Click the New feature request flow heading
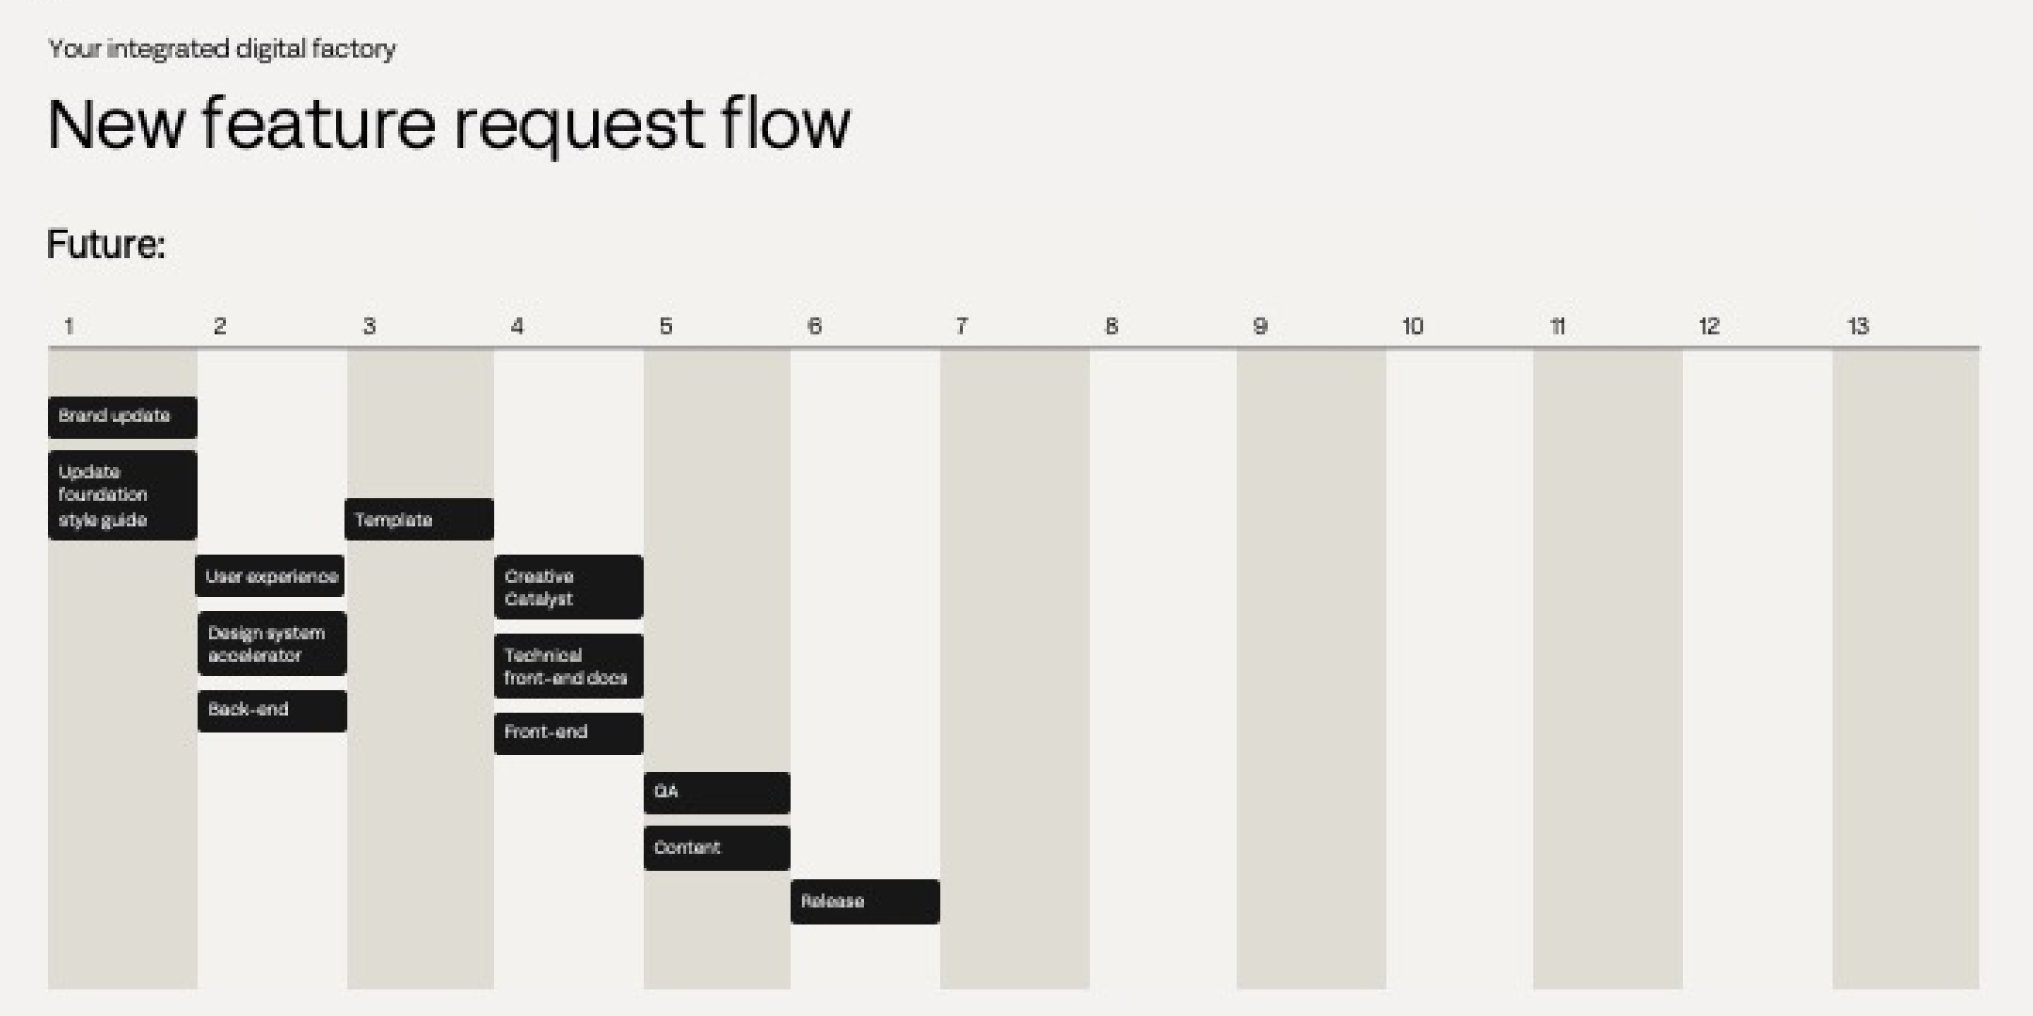2033x1016 pixels. click(449, 124)
